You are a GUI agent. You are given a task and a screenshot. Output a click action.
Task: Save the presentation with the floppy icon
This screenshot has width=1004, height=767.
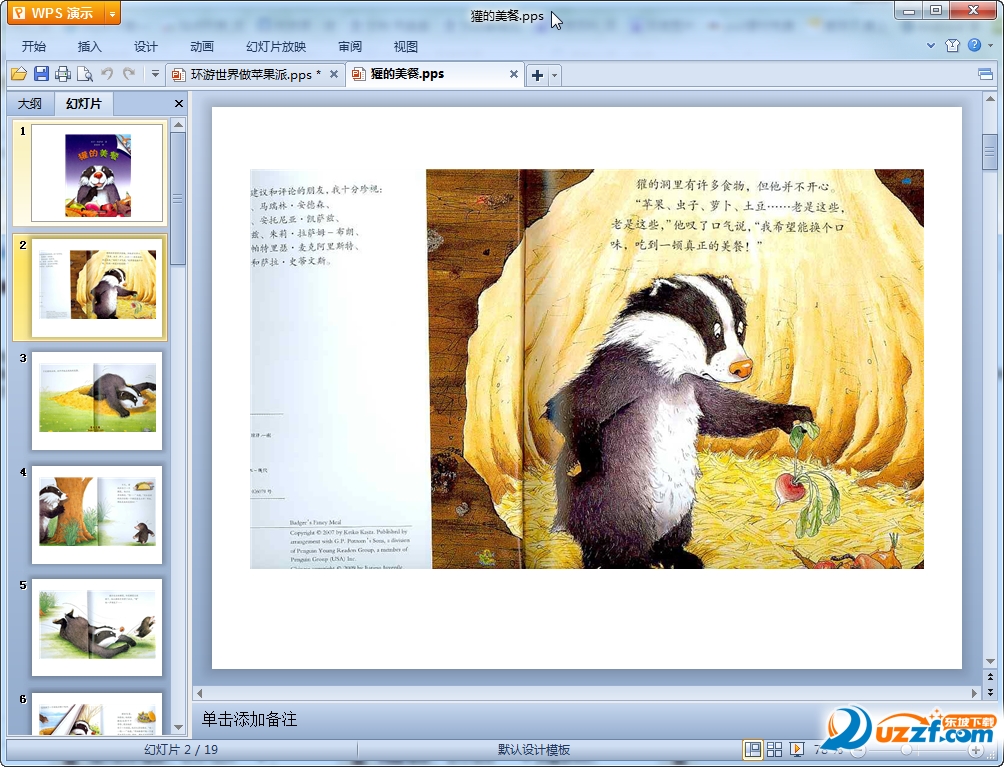click(41, 74)
